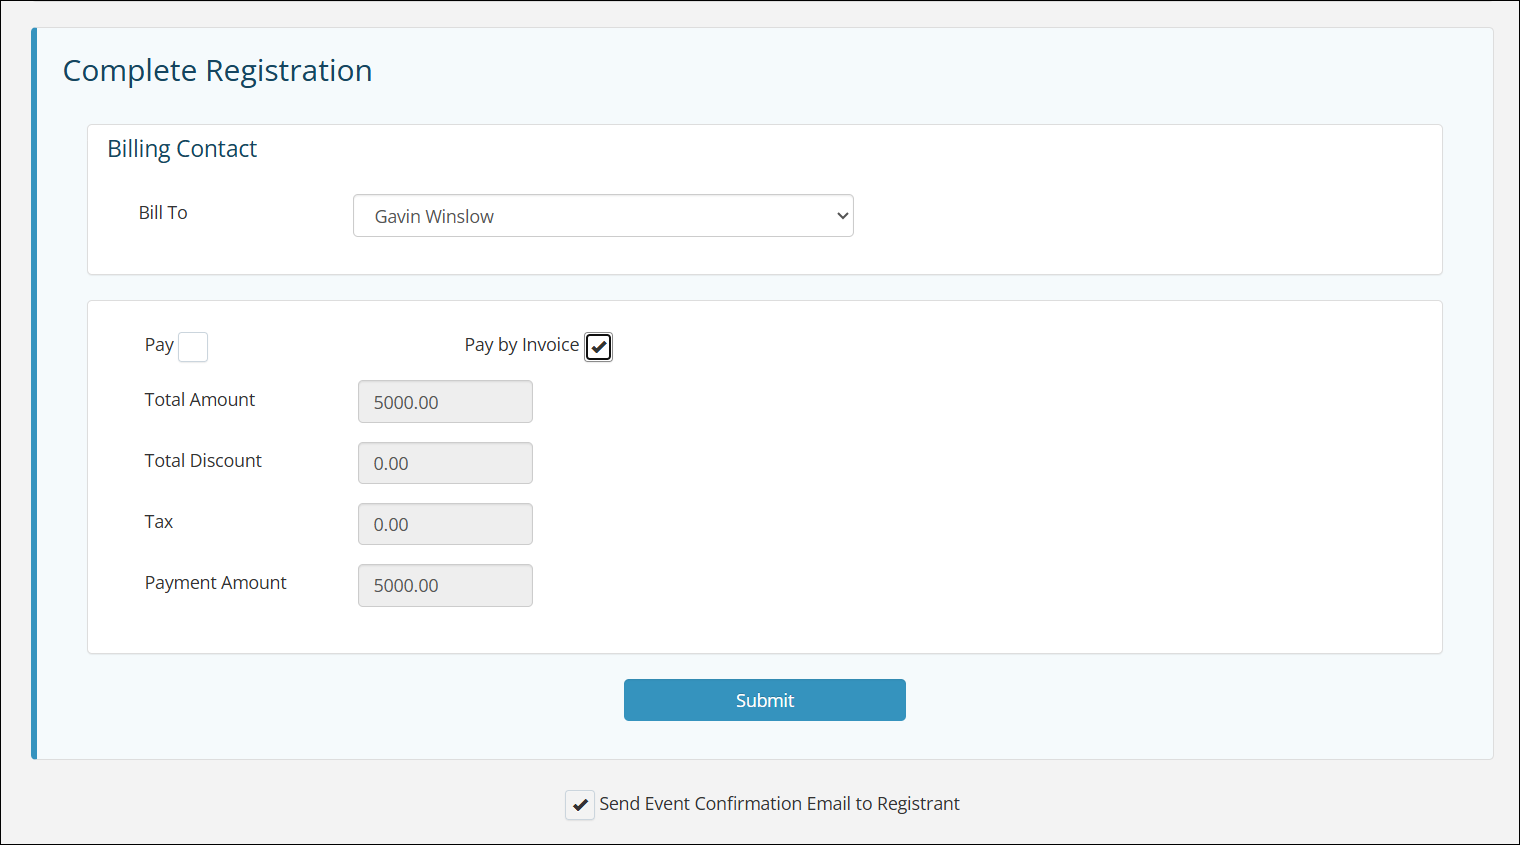Click the Tax amount field
This screenshot has width=1520, height=845.
[444, 523]
